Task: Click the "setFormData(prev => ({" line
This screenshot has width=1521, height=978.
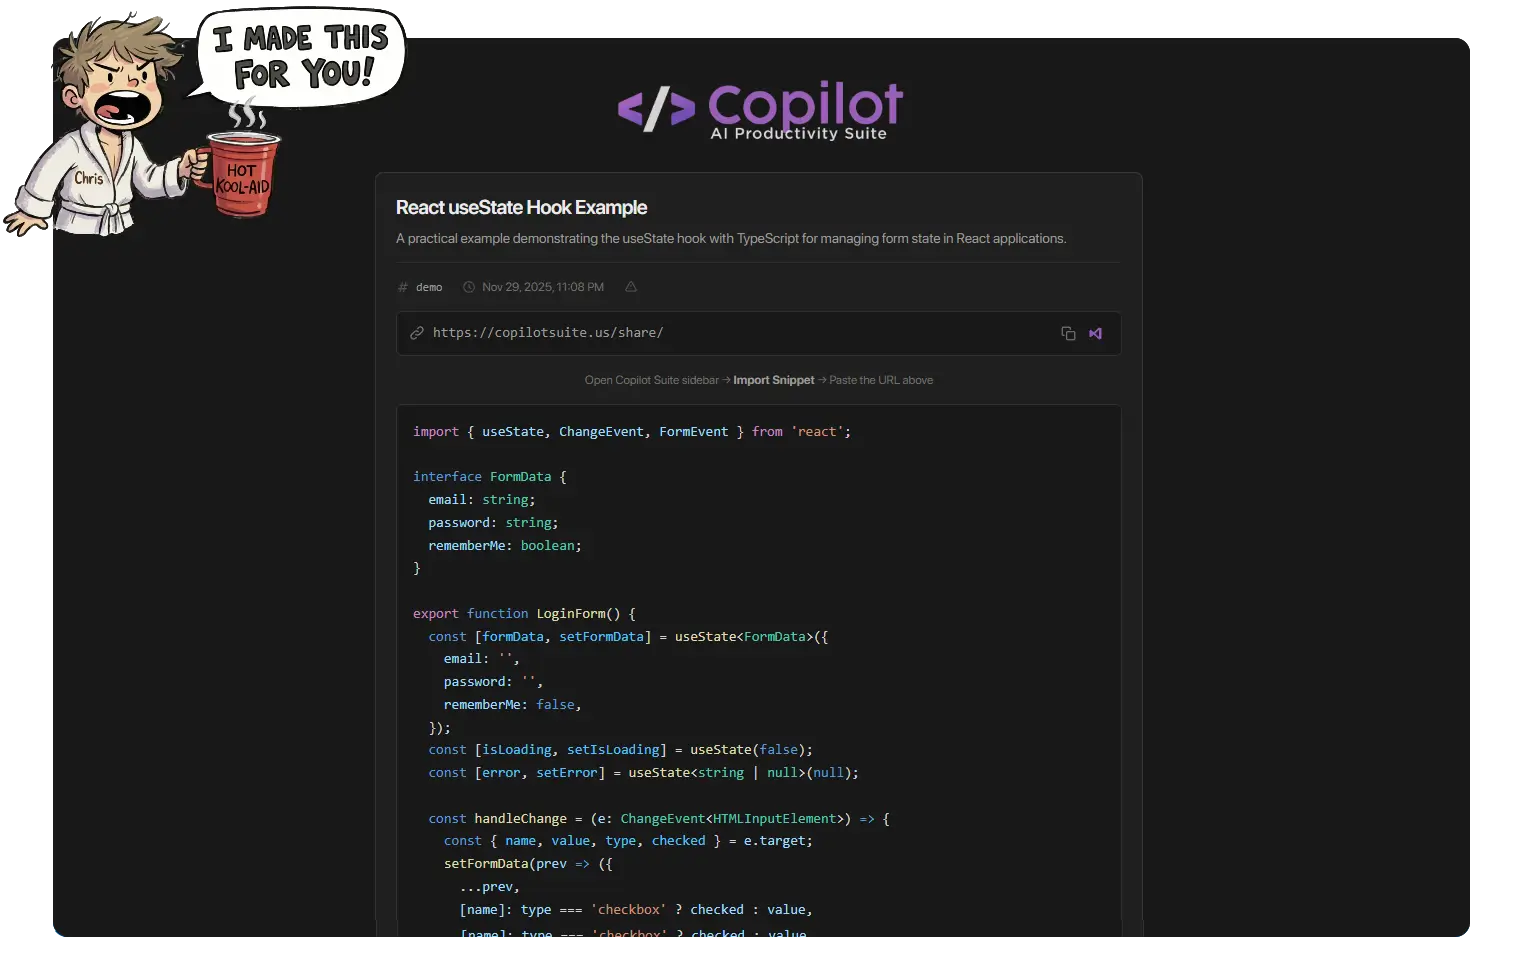Action: pos(528,864)
